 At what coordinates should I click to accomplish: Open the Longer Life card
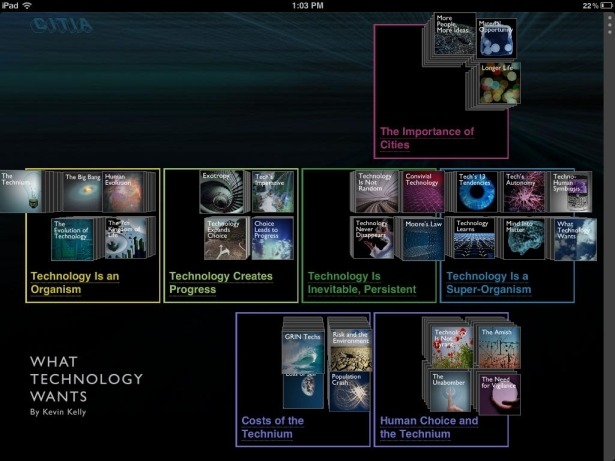(497, 83)
